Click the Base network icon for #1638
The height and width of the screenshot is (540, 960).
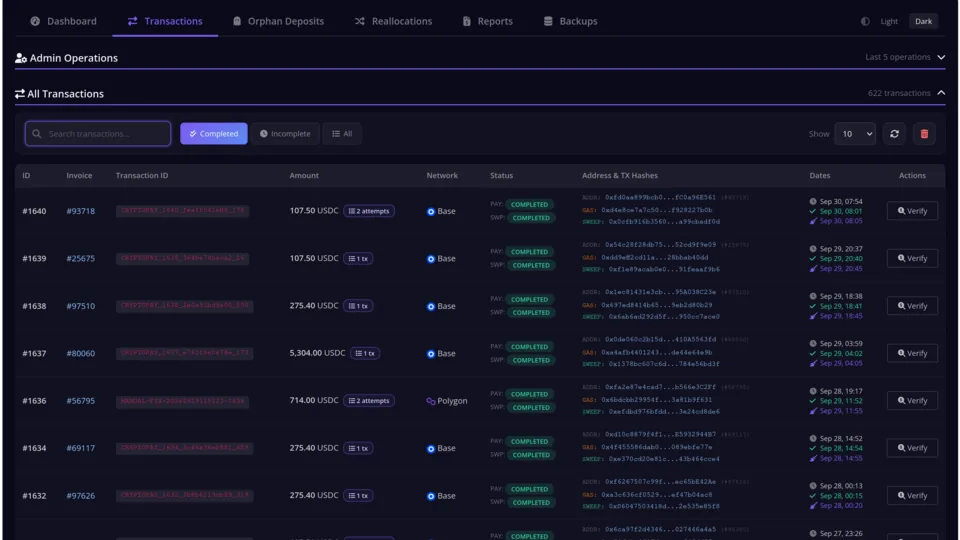click(x=431, y=306)
